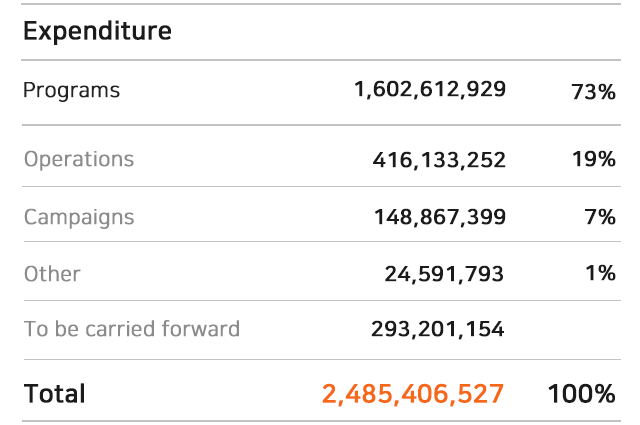The width and height of the screenshot is (640, 425).
Task: Click the Other row label
Action: (52, 274)
